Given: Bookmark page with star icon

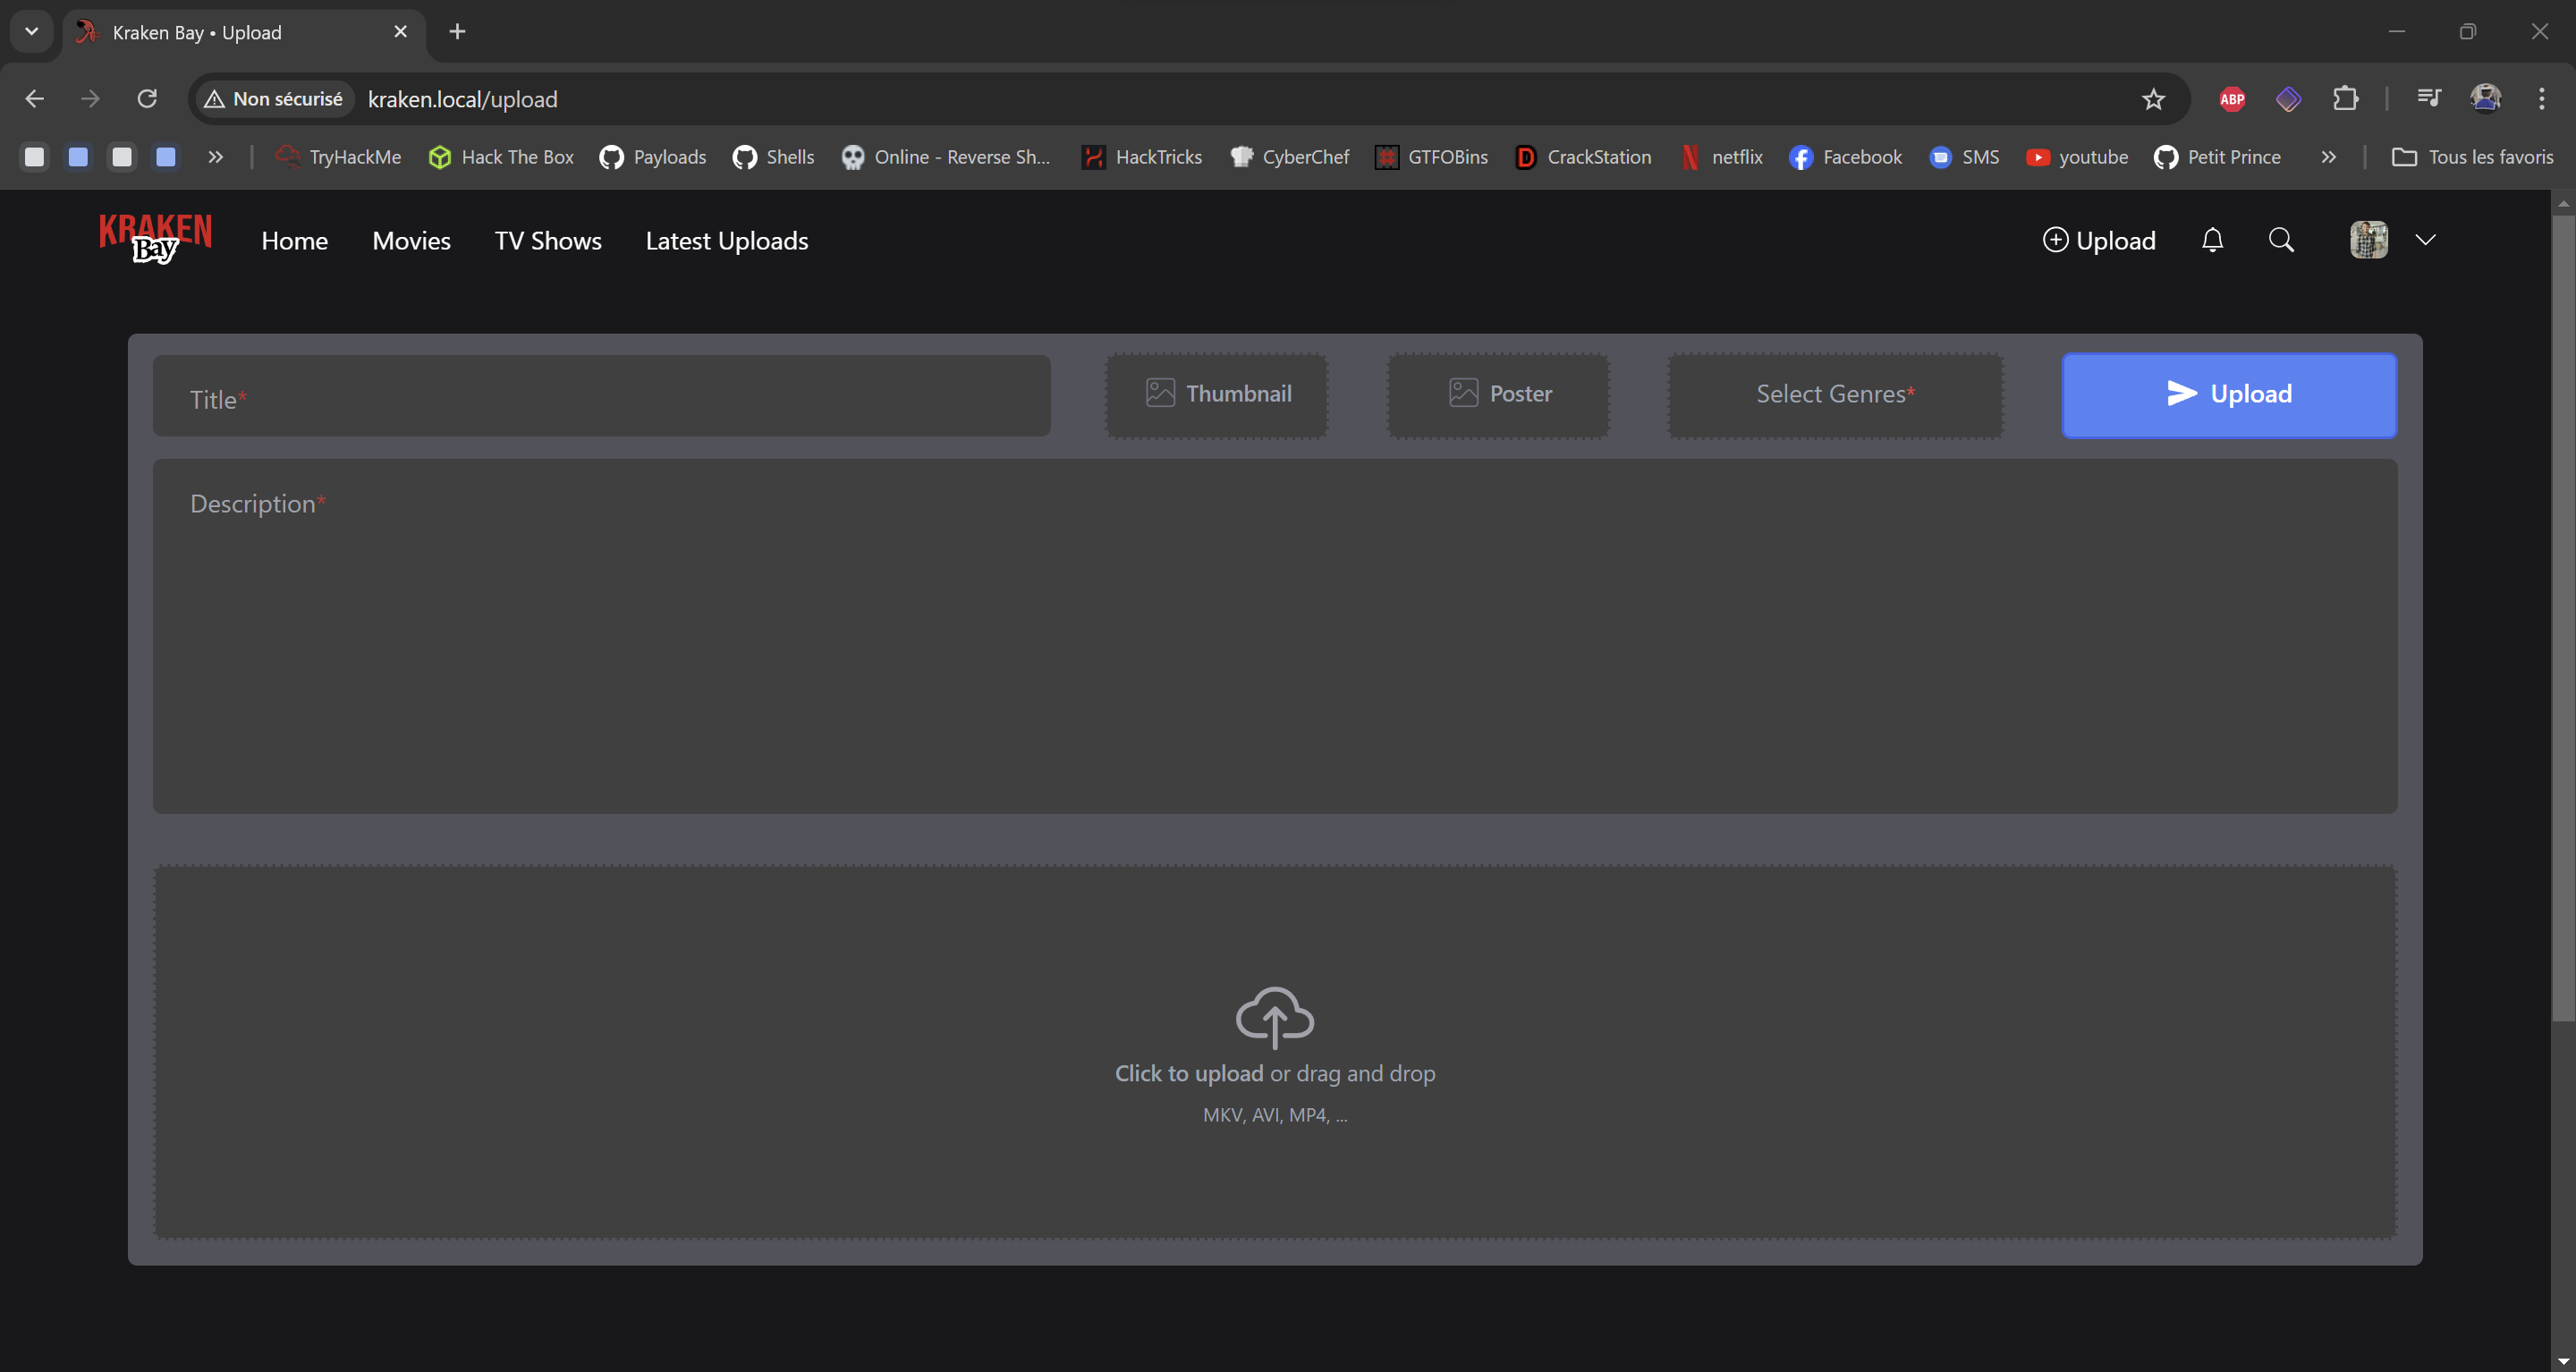Looking at the screenshot, I should point(2153,99).
